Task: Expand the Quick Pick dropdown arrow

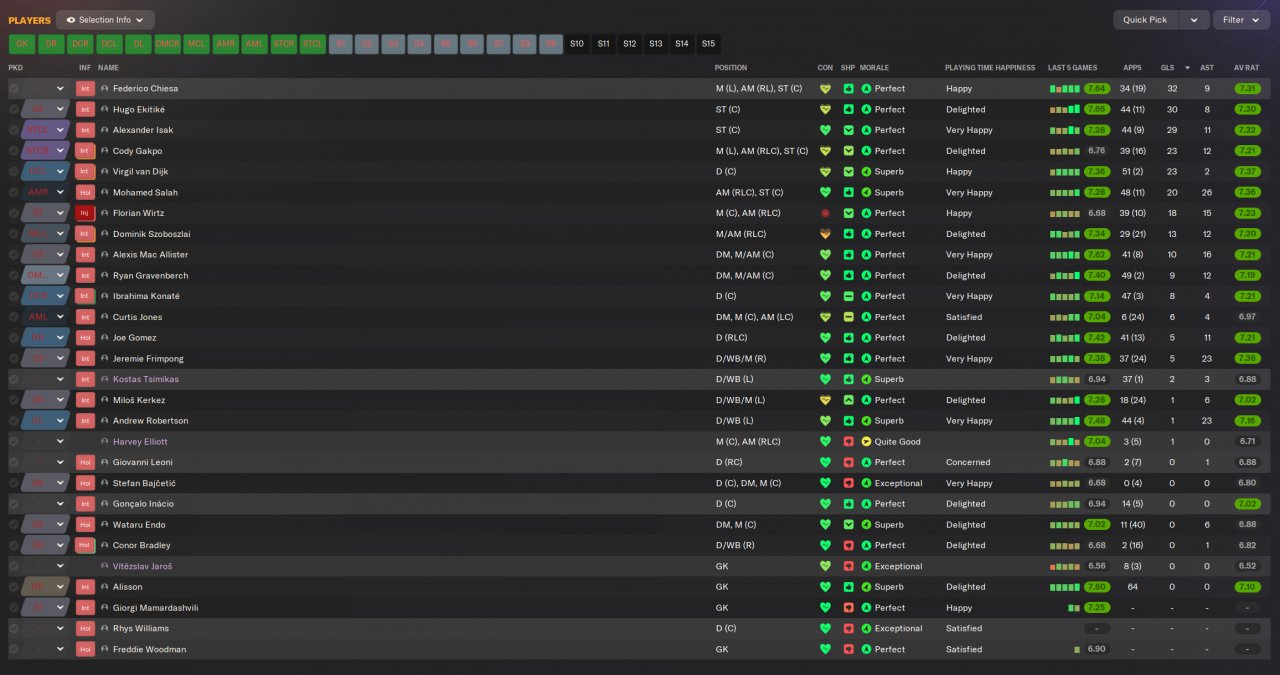Action: tap(1194, 20)
